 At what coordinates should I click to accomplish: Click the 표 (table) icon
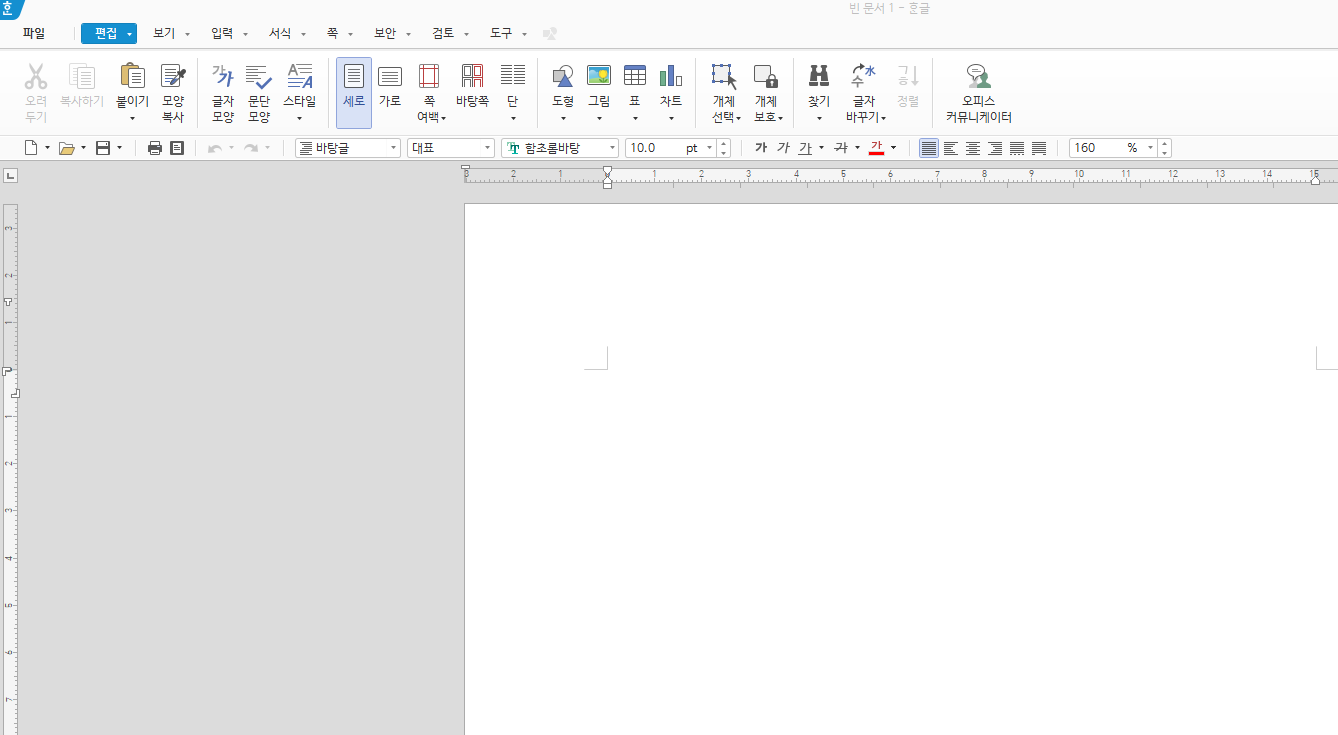pos(635,76)
